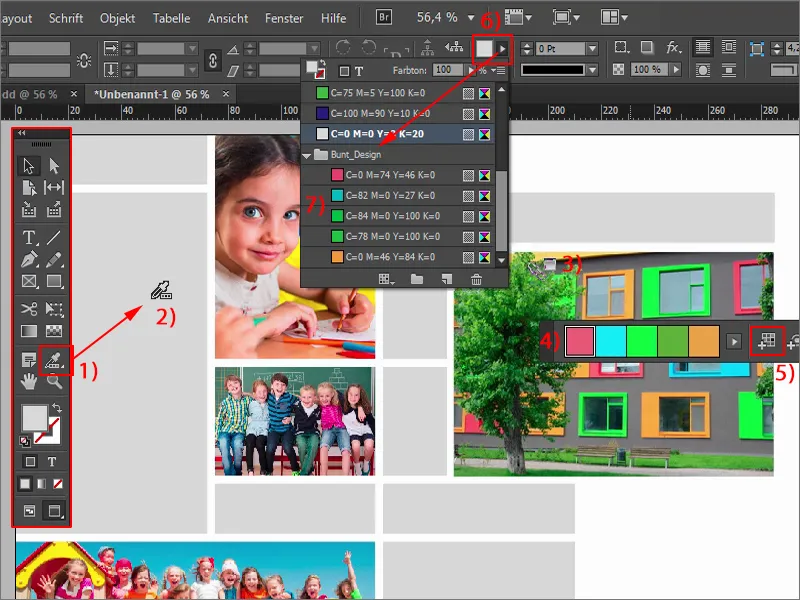Select the Gap tool
Viewport: 800px width, 600px height.
click(x=54, y=188)
